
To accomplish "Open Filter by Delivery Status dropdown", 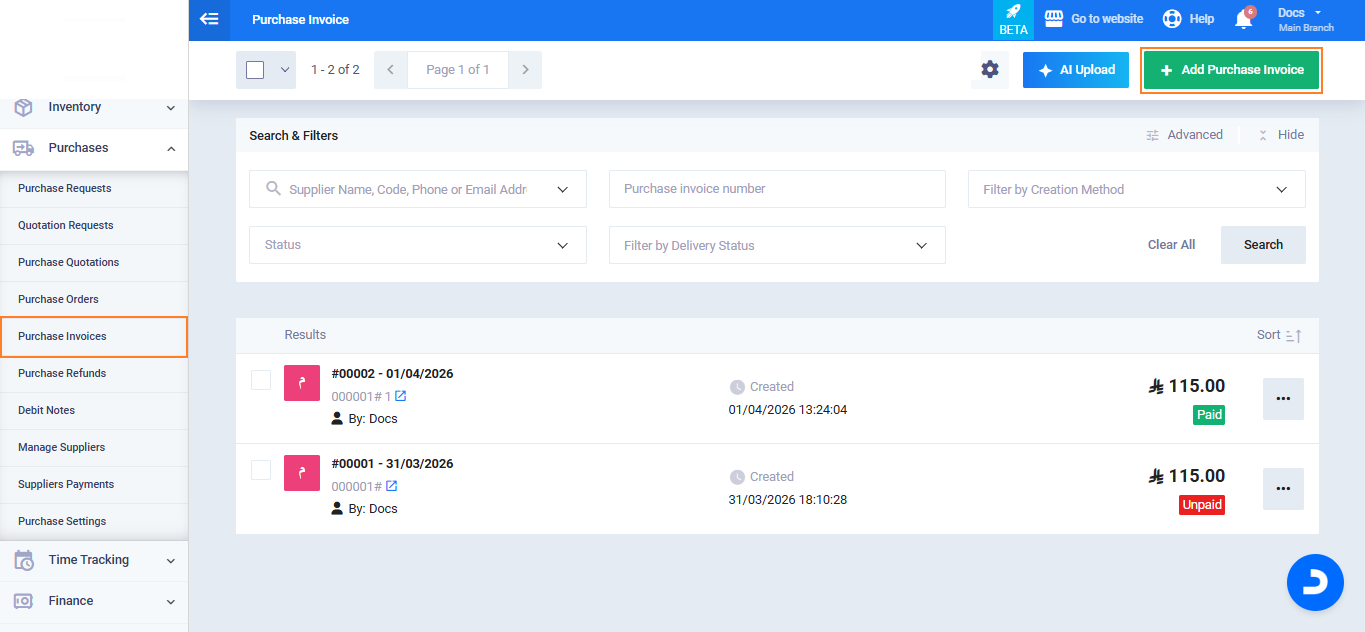I will (x=776, y=245).
